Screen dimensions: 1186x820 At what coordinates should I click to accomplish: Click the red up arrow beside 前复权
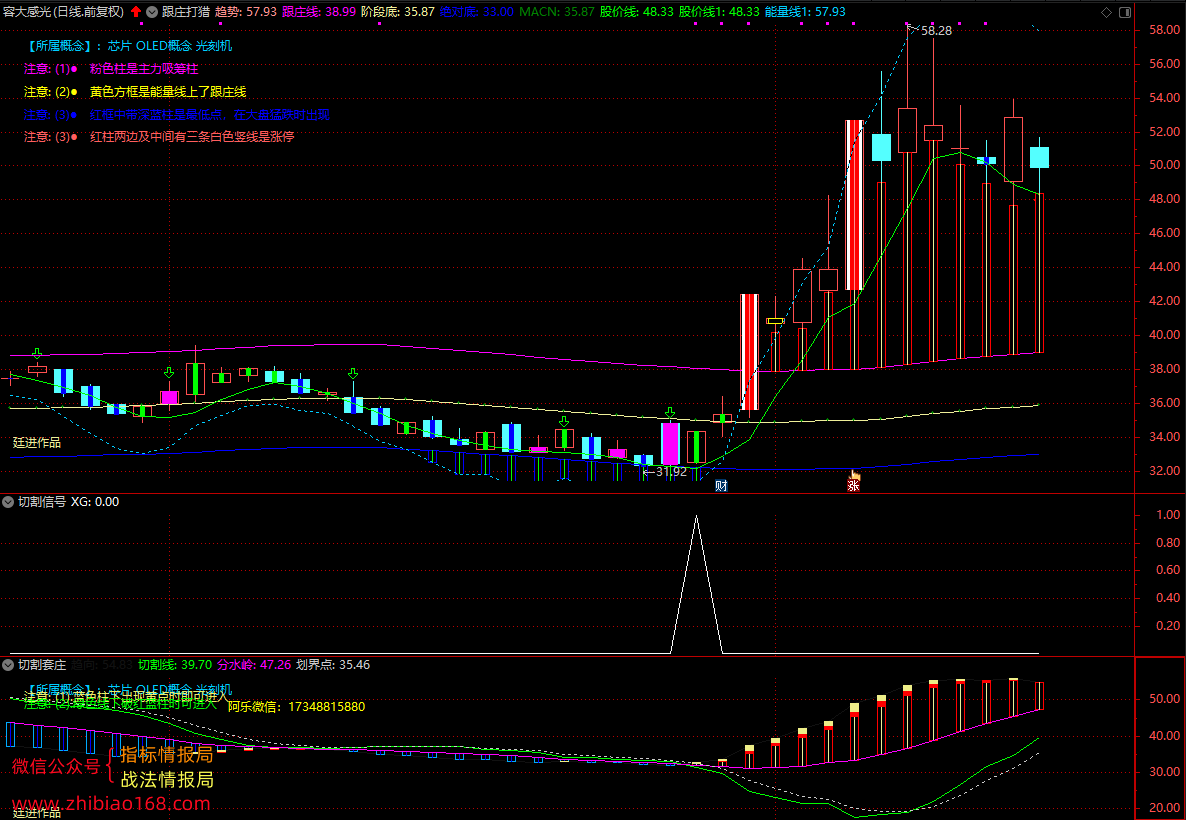click(x=136, y=12)
